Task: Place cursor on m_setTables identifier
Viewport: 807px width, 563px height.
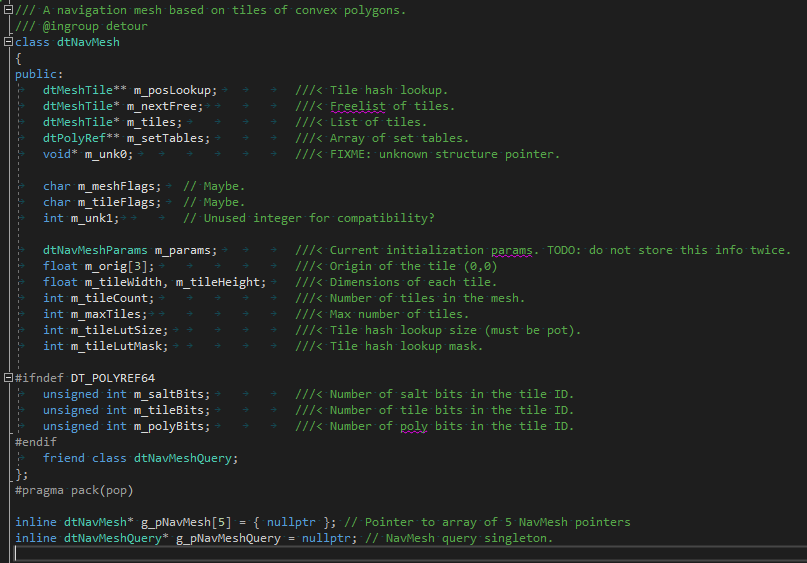Action: click(170, 138)
